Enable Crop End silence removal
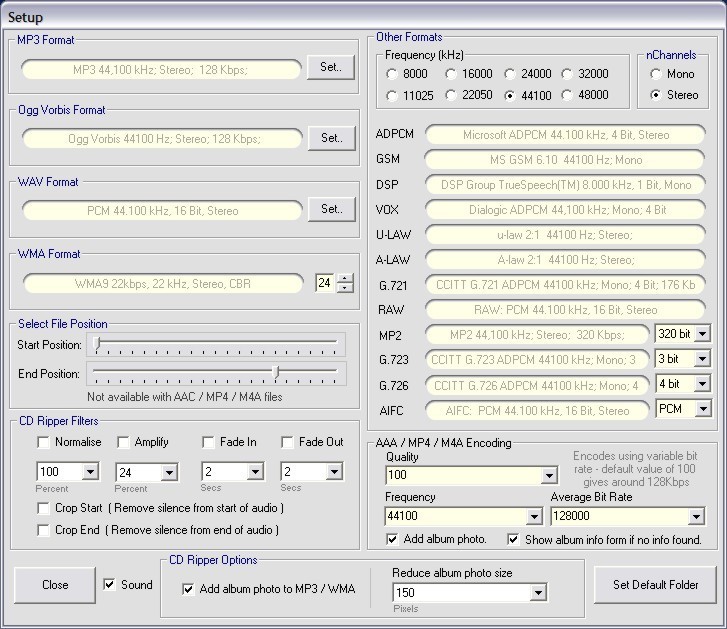Screen dimensions: 727x629 tap(43, 530)
